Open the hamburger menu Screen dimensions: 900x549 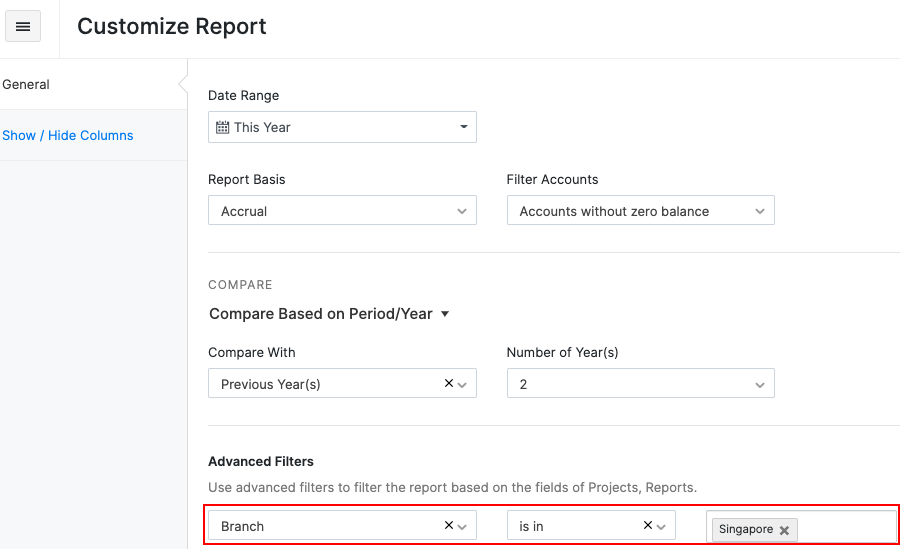(x=23, y=27)
